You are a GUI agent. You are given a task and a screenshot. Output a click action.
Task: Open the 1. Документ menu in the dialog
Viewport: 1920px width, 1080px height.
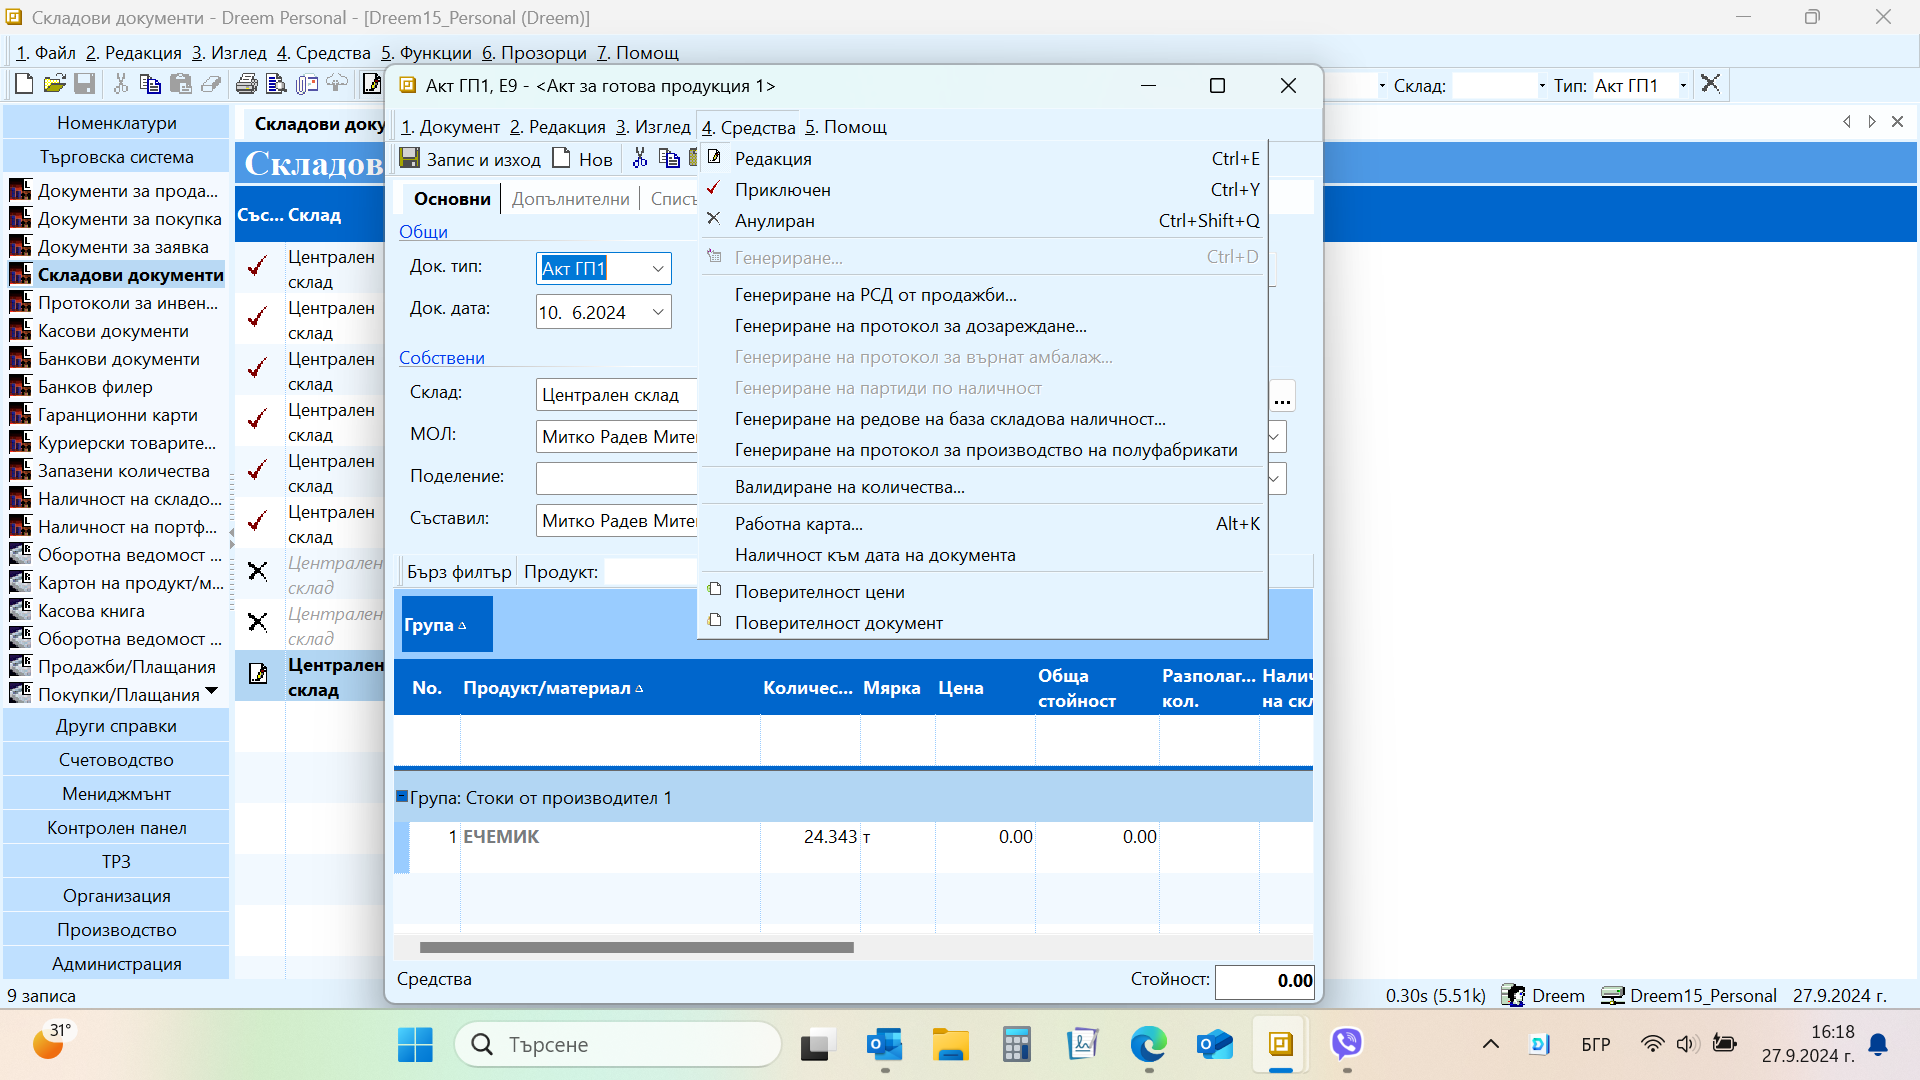(x=450, y=127)
